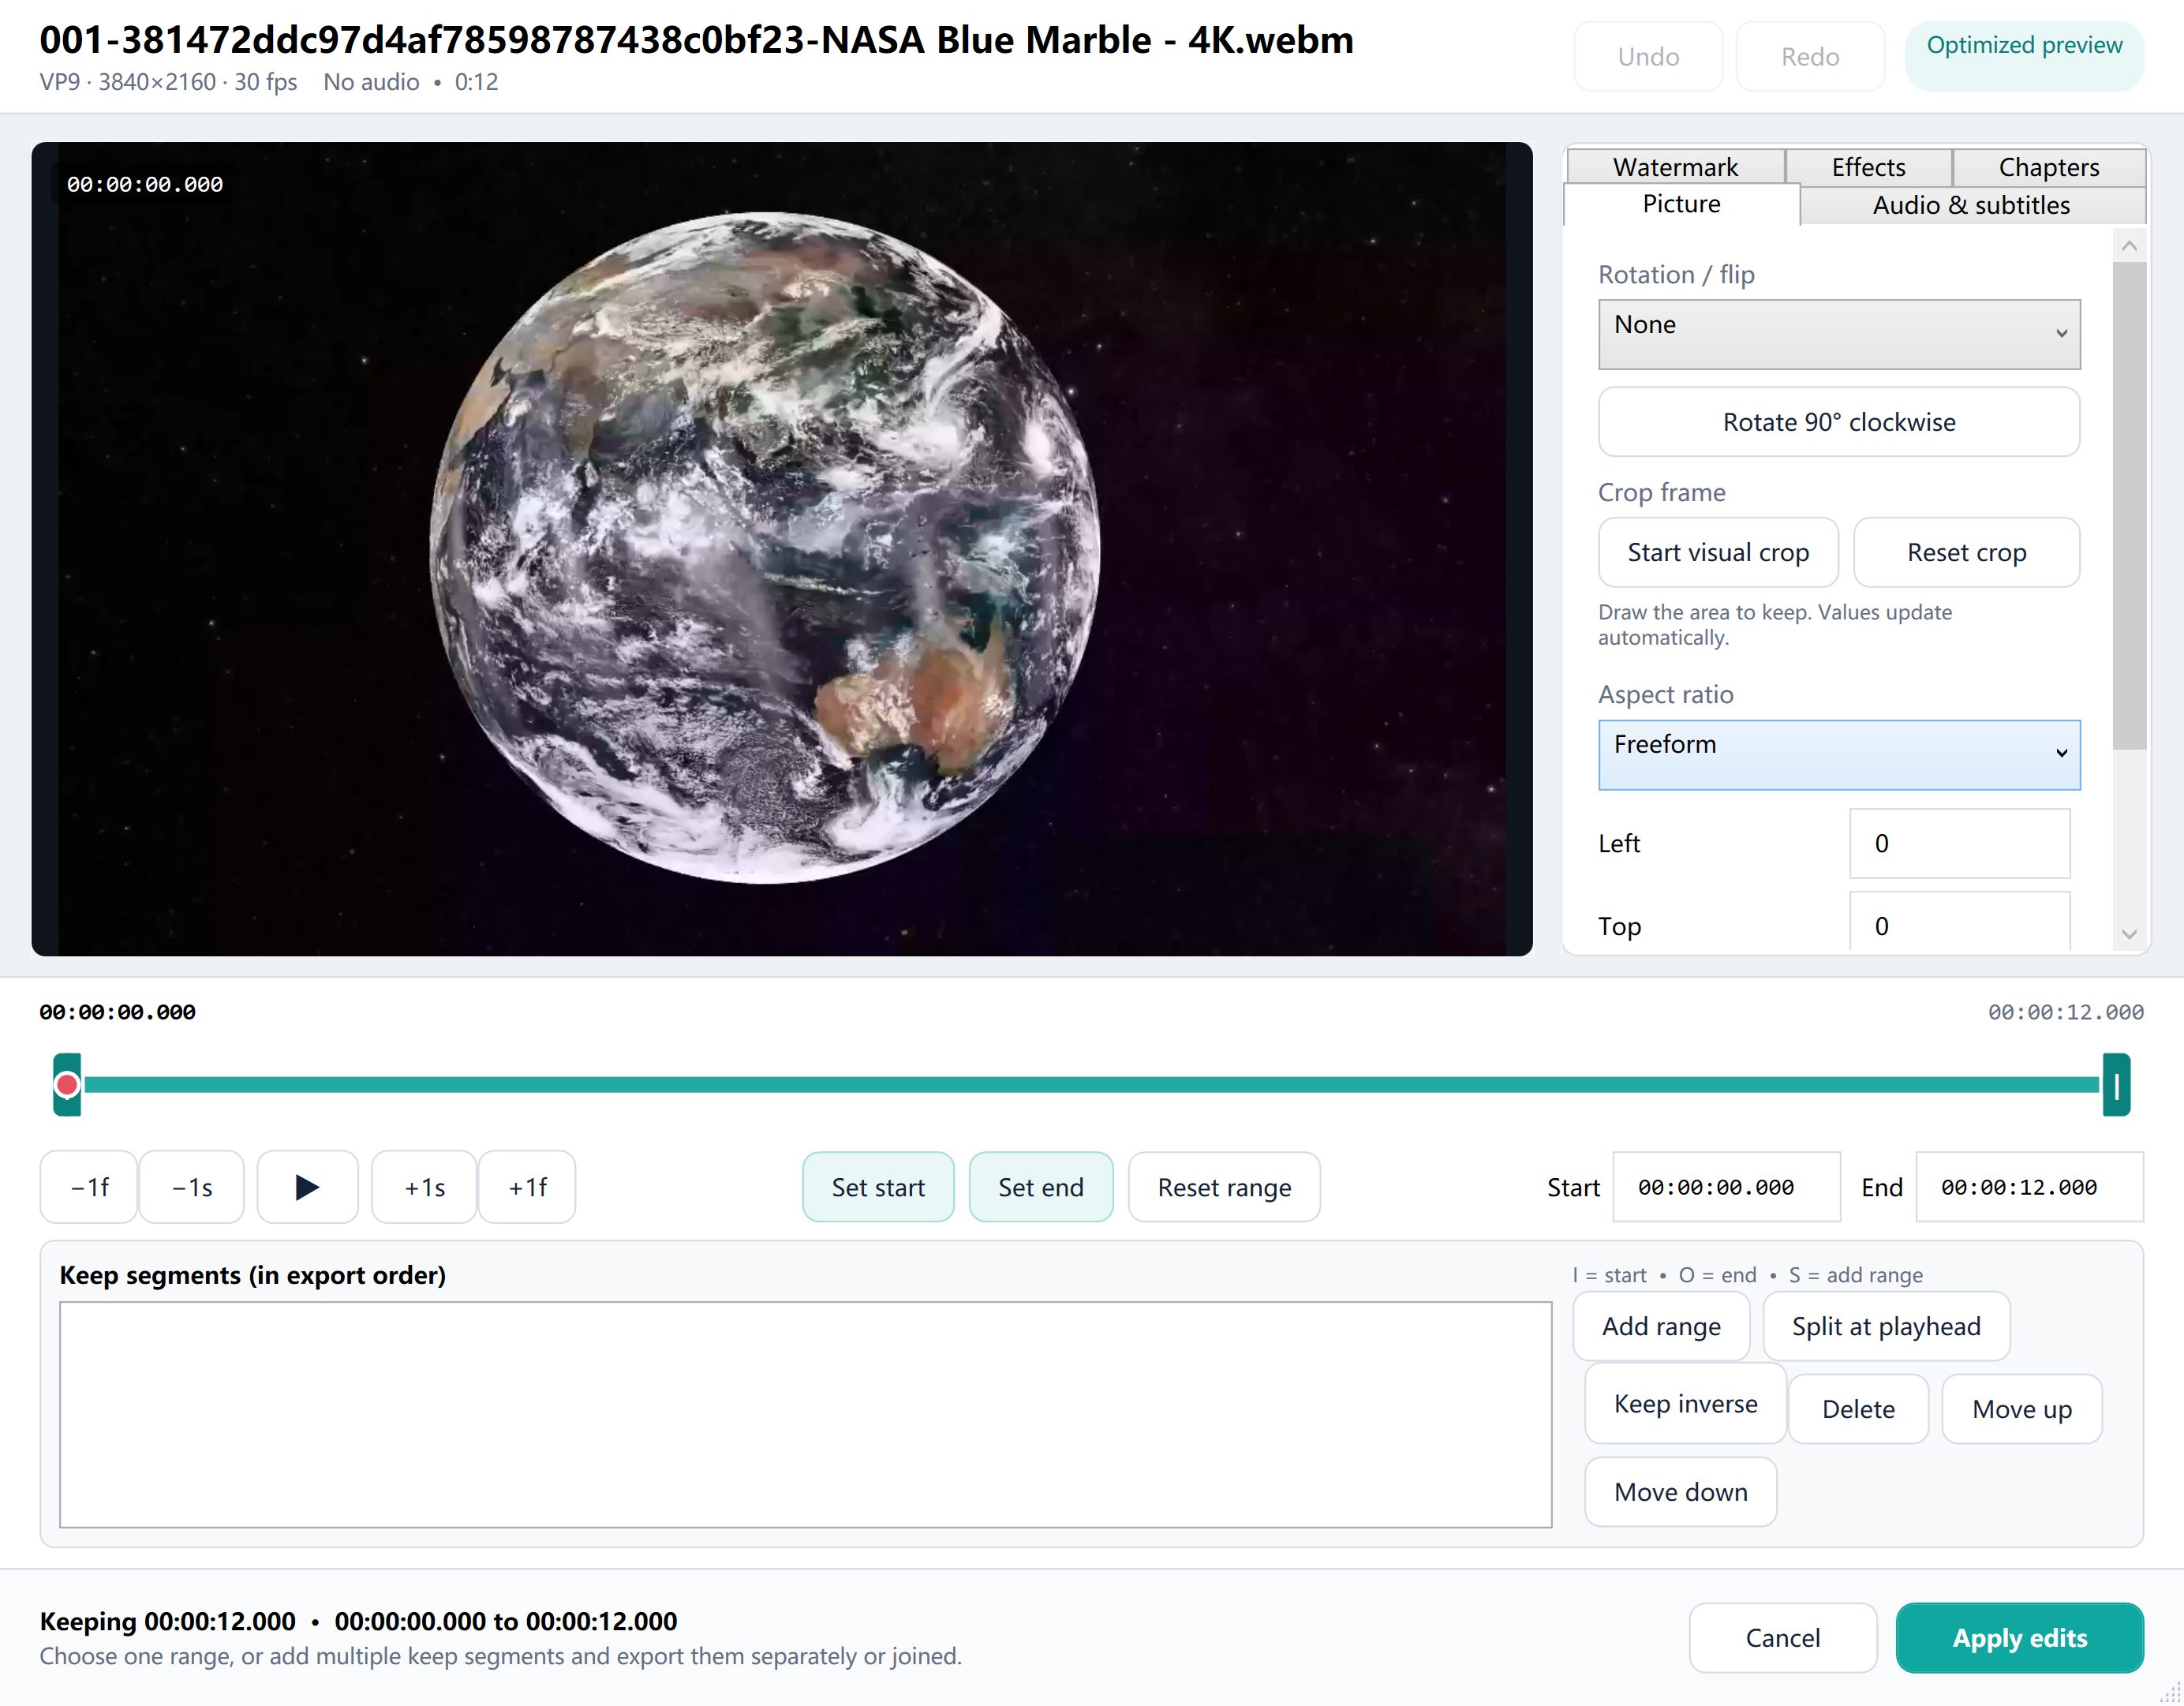
Task: Move segment up
Action: coord(2022,1409)
